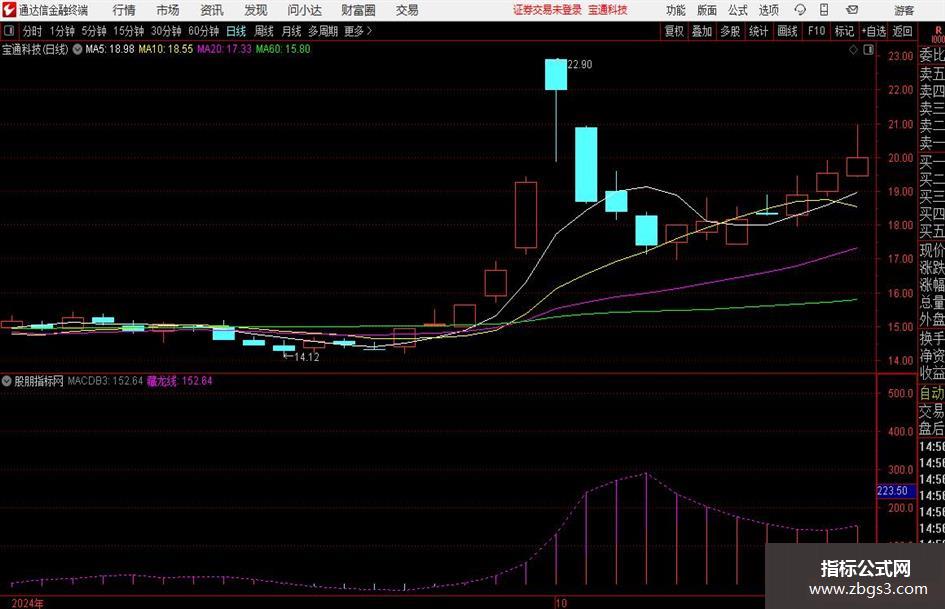
Task: Click the diamond icon above price axis
Action: pos(853,50)
